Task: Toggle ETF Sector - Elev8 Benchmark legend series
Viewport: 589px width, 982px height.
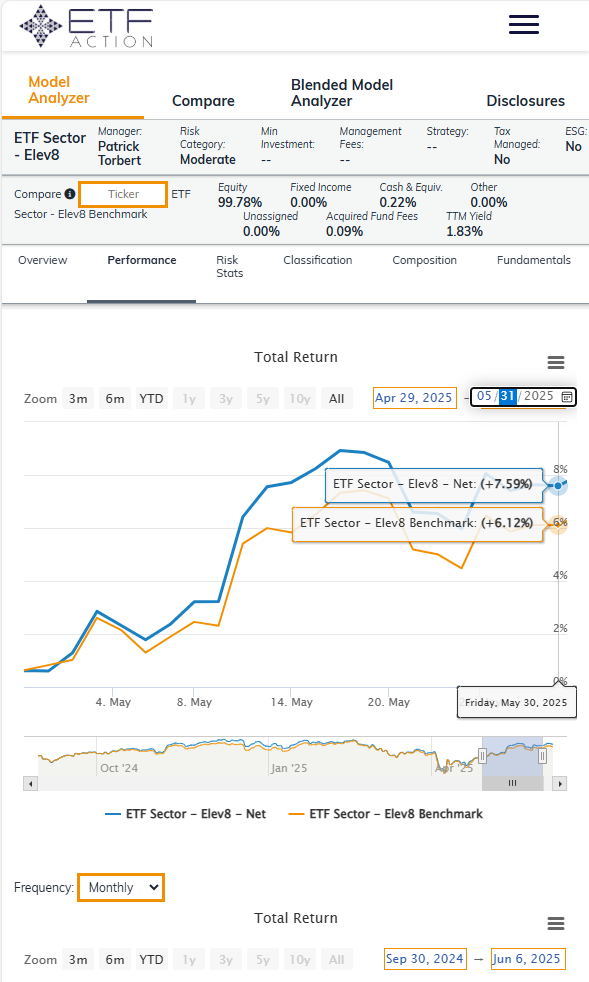Action: tap(385, 814)
